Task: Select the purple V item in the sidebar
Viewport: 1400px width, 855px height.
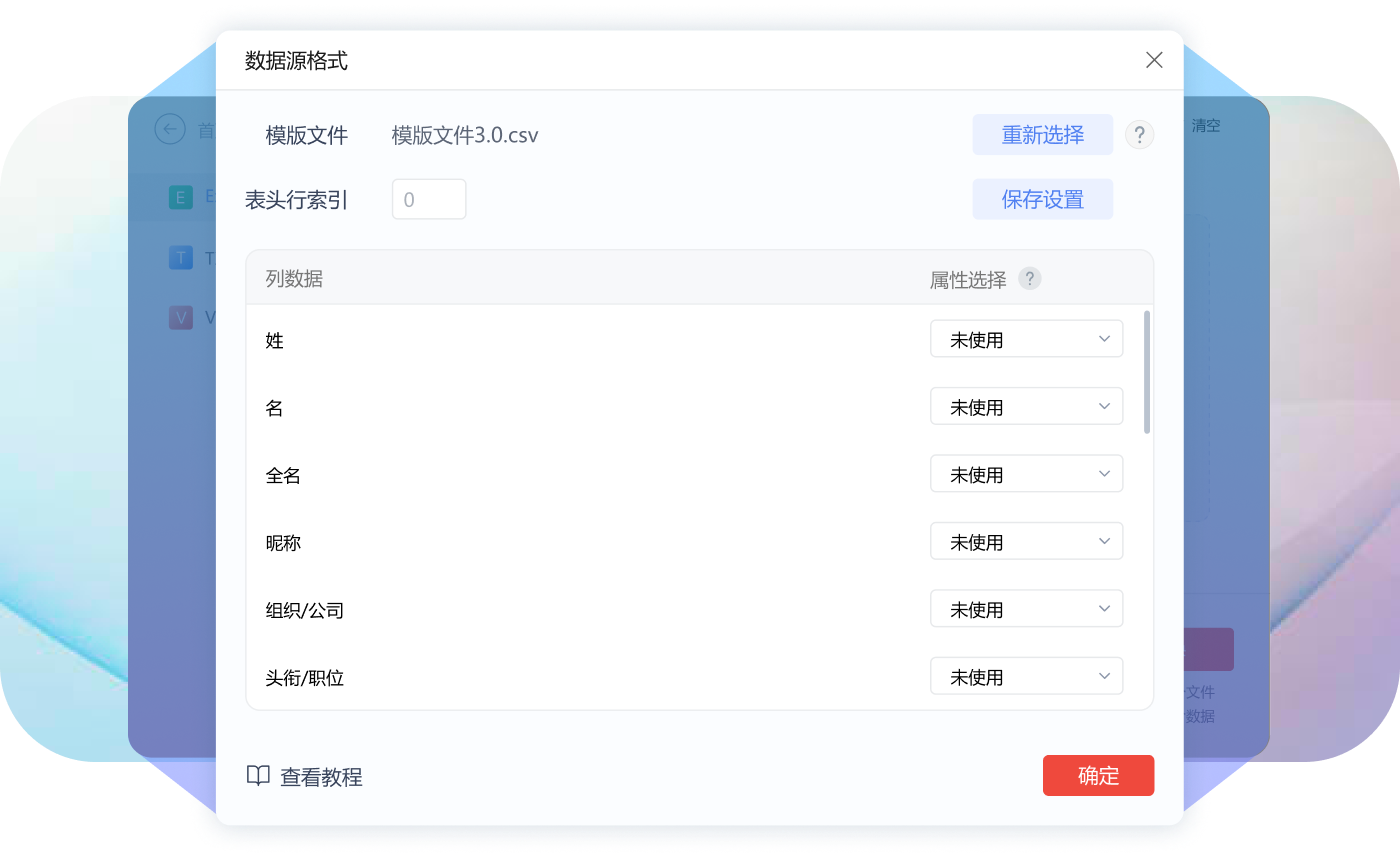Action: 180,317
